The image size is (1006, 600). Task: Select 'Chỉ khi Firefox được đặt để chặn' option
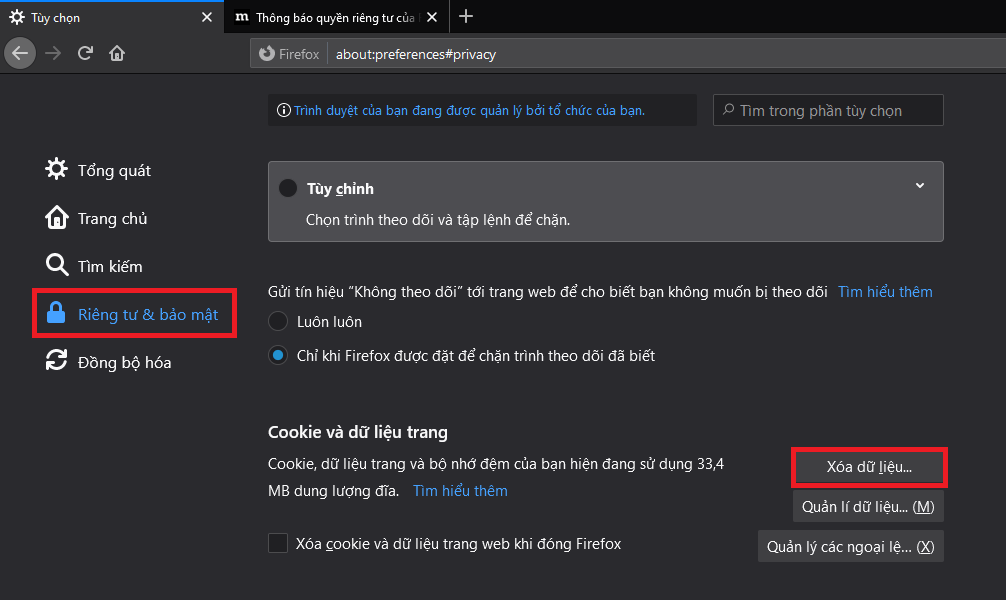277,355
